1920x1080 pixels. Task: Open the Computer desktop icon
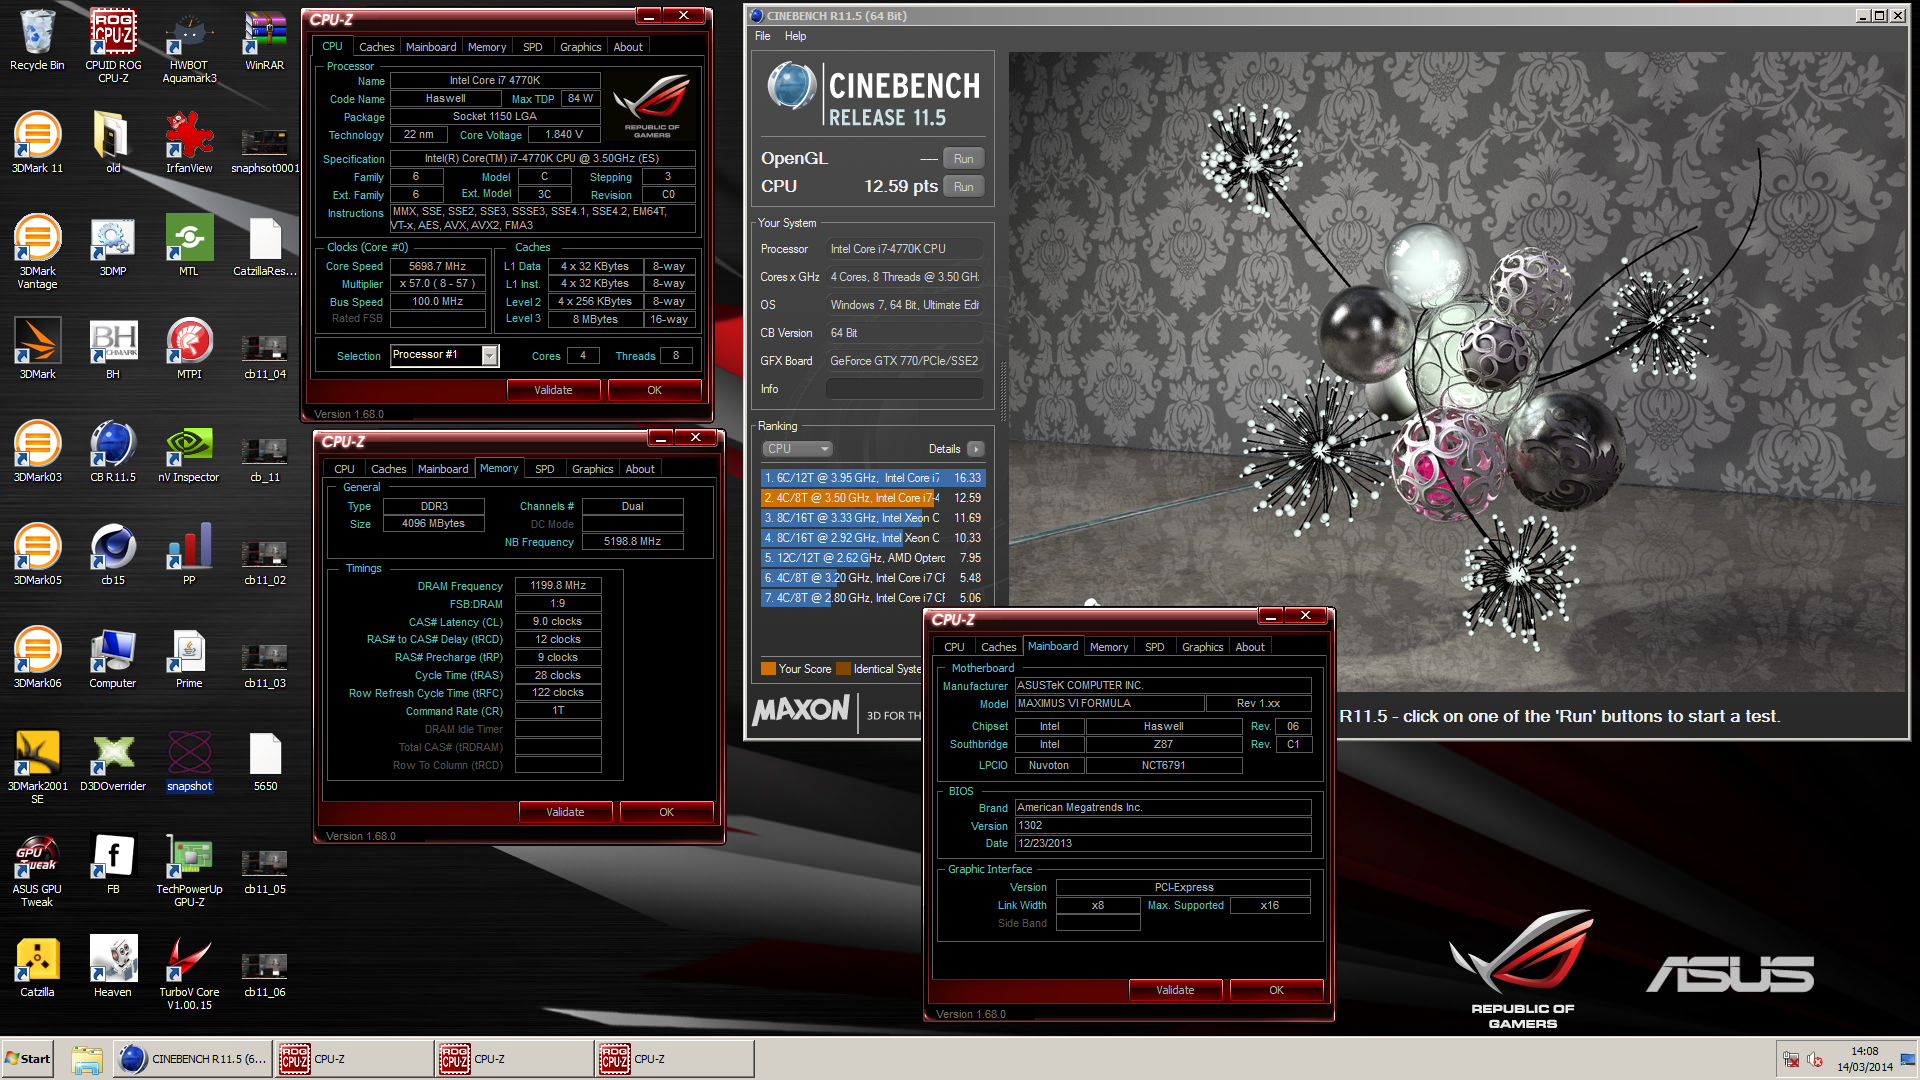[113, 658]
